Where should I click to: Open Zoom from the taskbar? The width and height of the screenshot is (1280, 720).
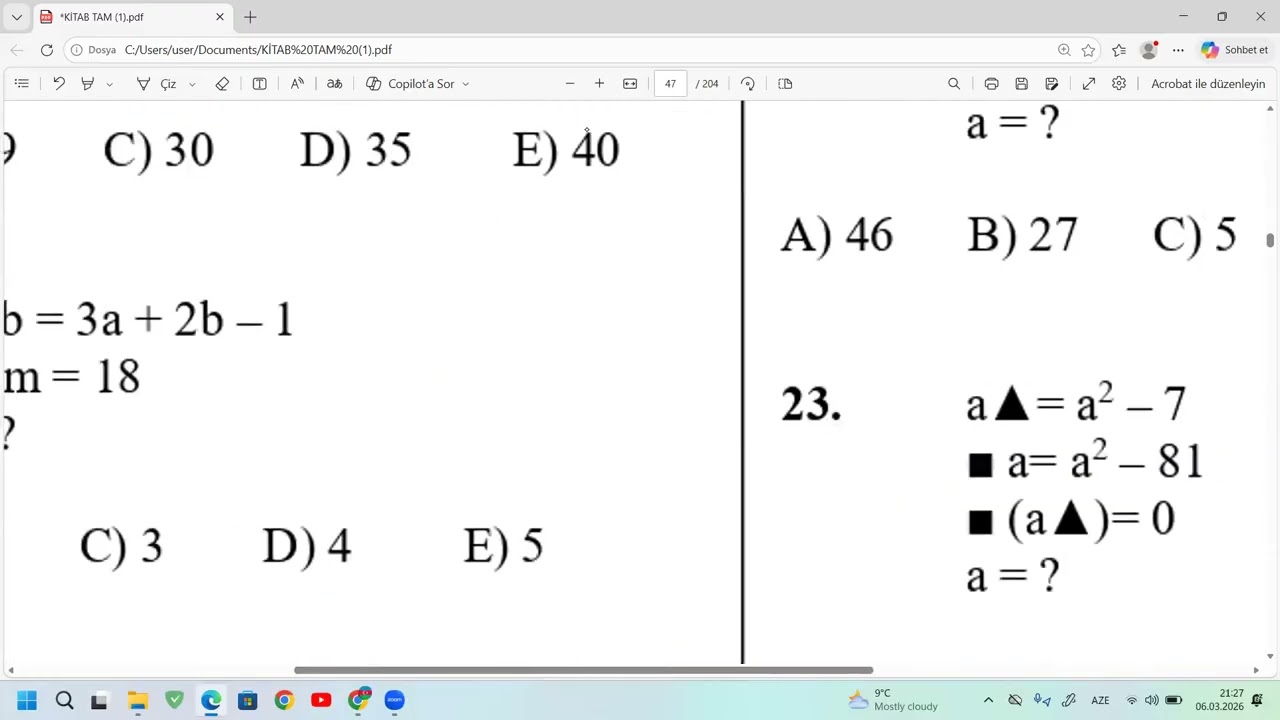(394, 700)
